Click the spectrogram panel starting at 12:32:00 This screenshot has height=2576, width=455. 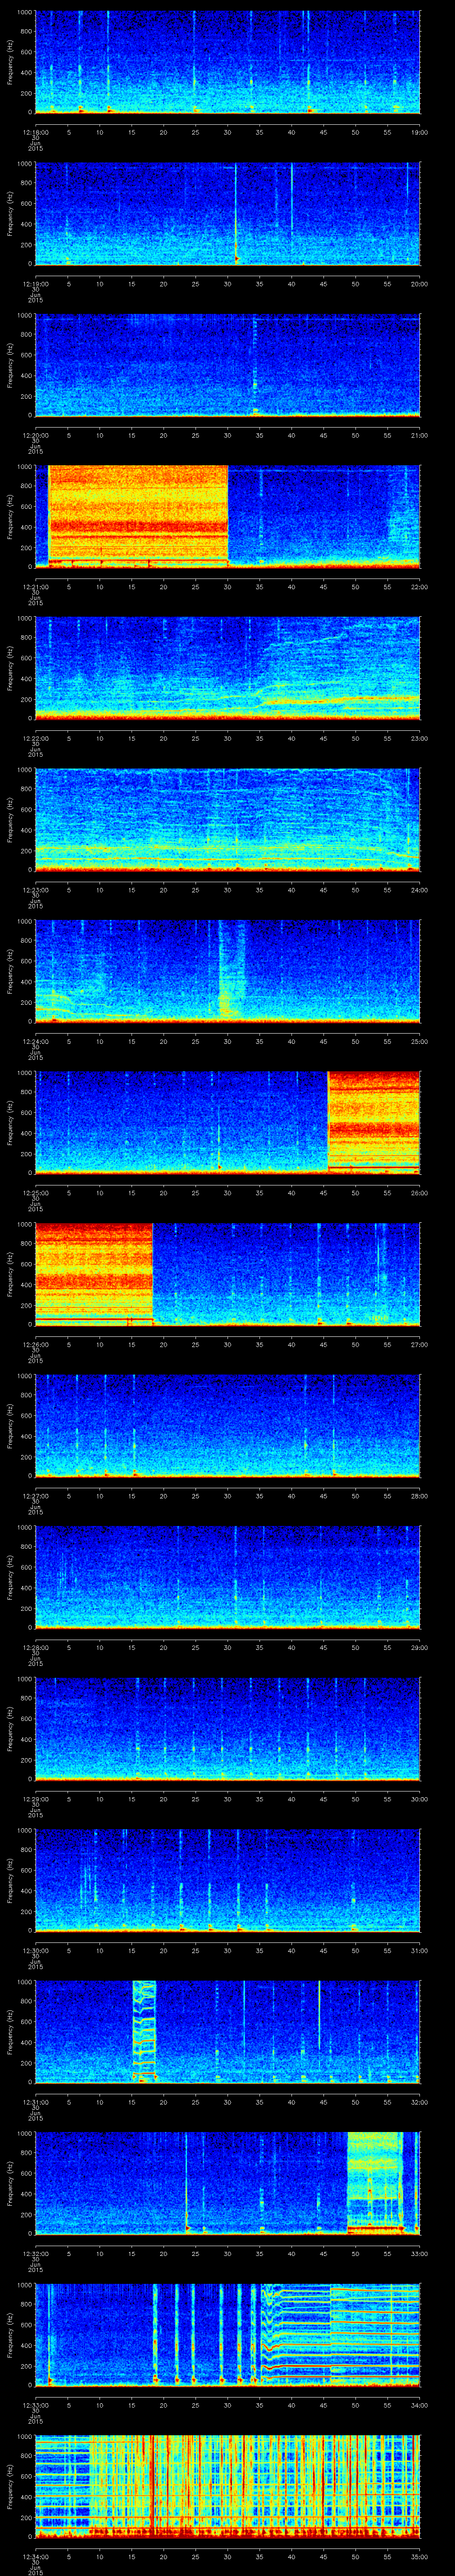click(x=227, y=2183)
